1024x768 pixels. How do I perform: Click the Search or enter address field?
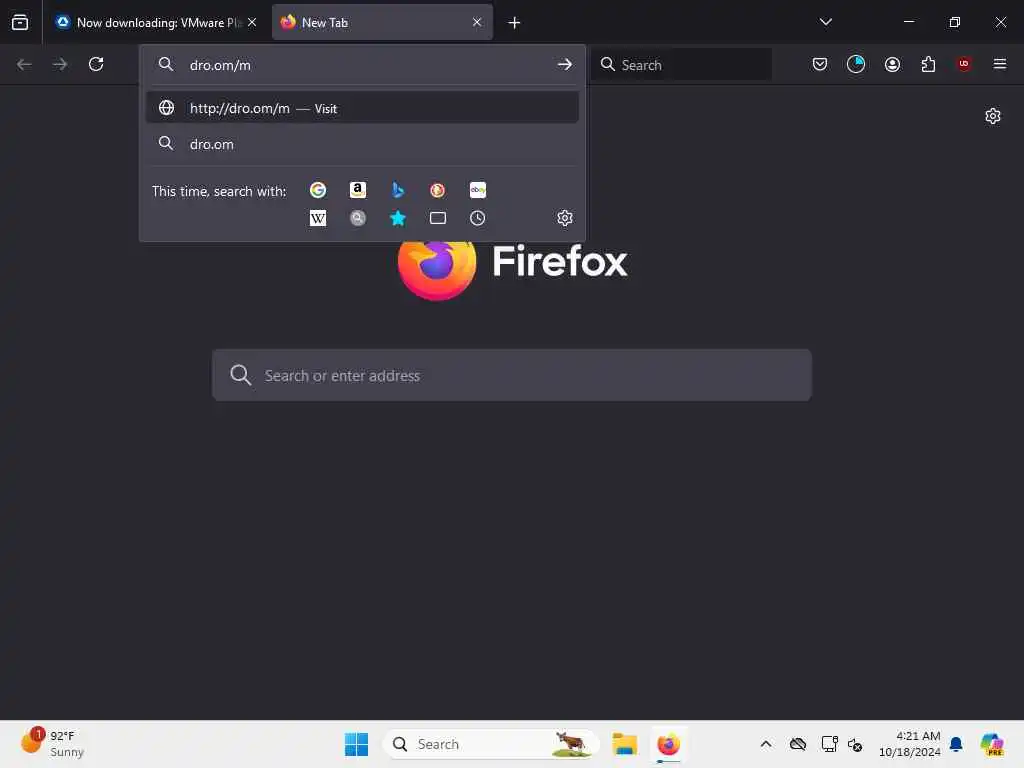512,376
